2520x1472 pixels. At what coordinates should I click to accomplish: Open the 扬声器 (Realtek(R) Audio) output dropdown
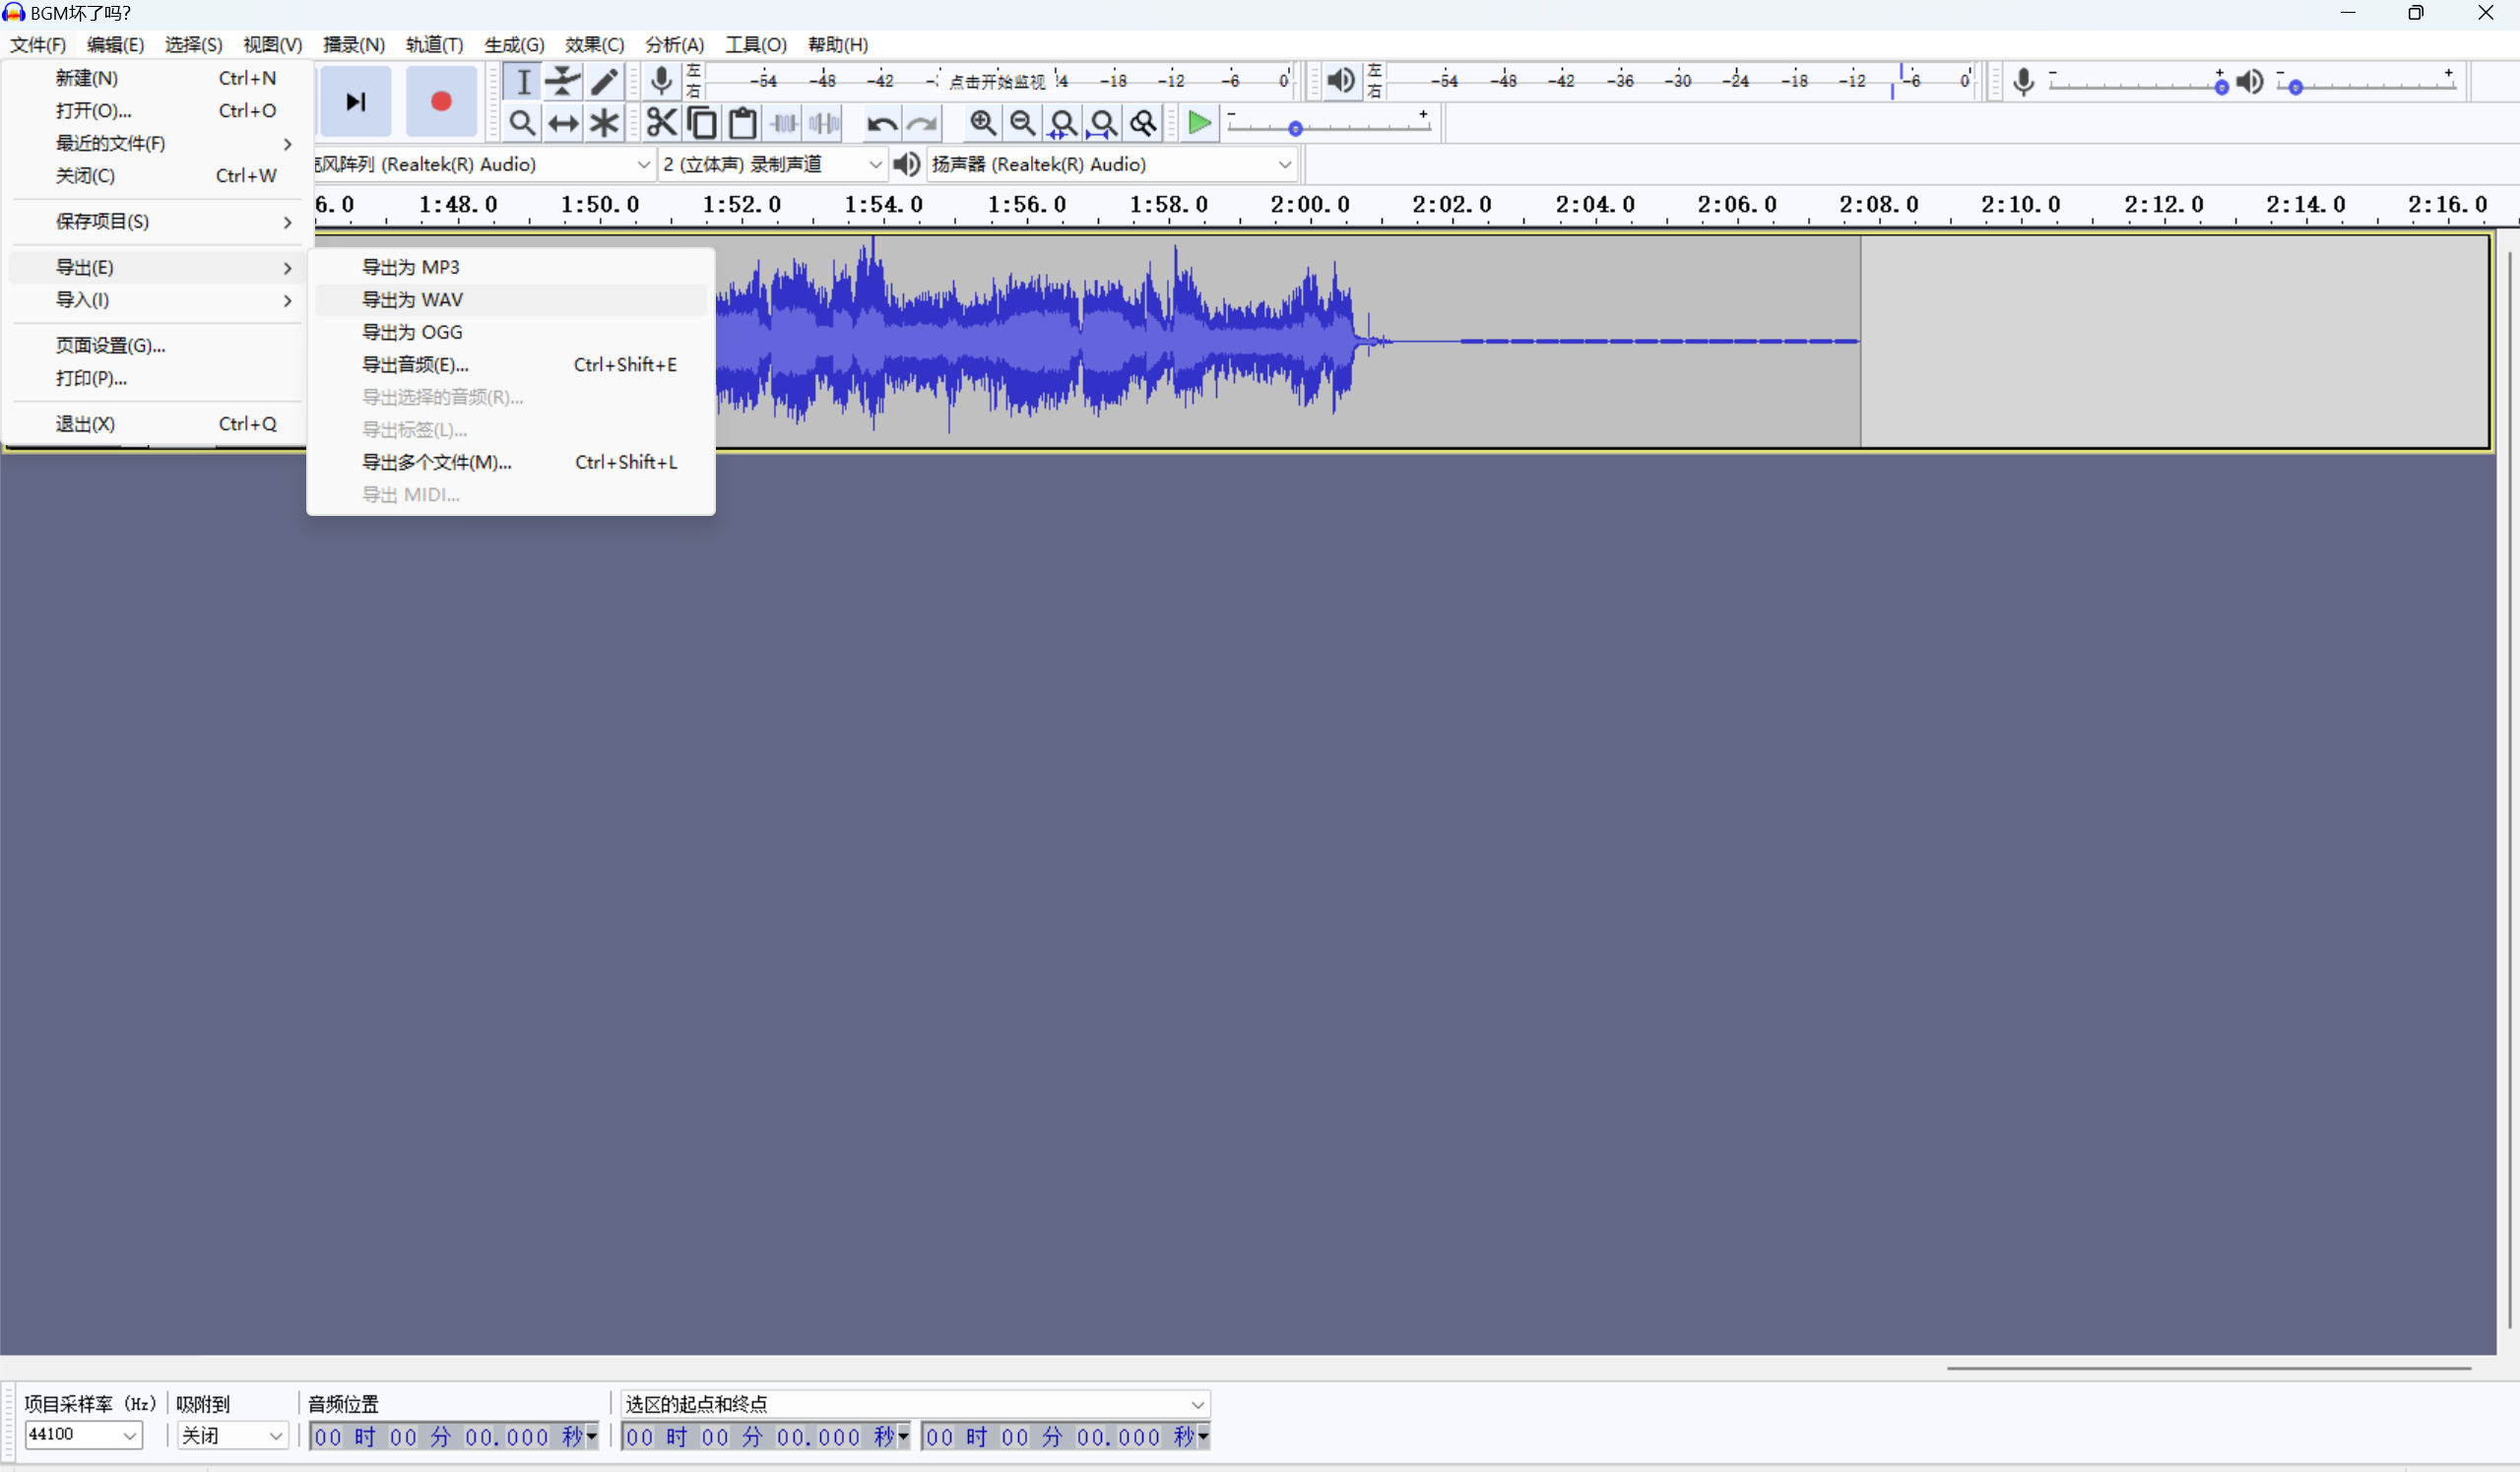tap(1112, 164)
